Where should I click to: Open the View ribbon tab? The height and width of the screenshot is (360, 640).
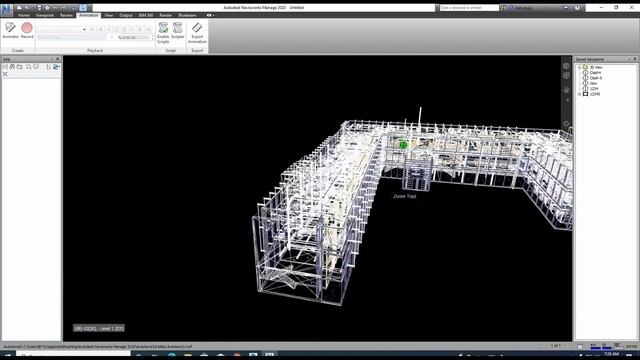(109, 15)
